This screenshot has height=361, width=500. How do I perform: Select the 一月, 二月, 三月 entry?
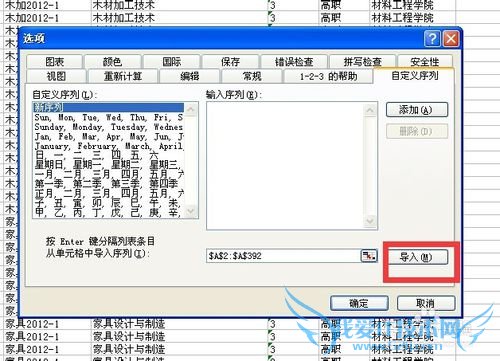click(x=108, y=174)
